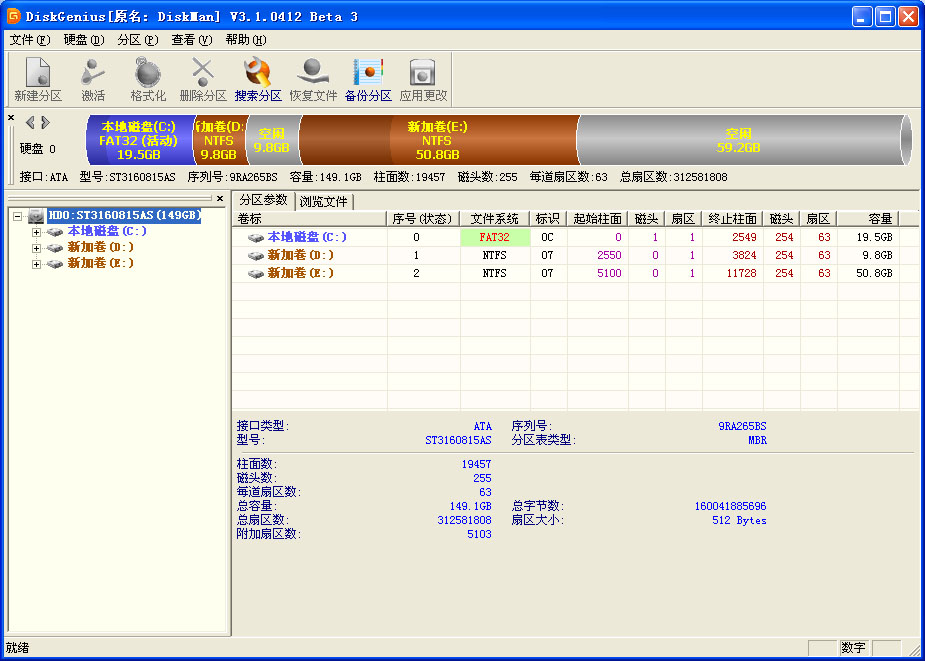Viewport: 925px width, 661px height.
Task: Click the 标识 column header
Action: (548, 219)
